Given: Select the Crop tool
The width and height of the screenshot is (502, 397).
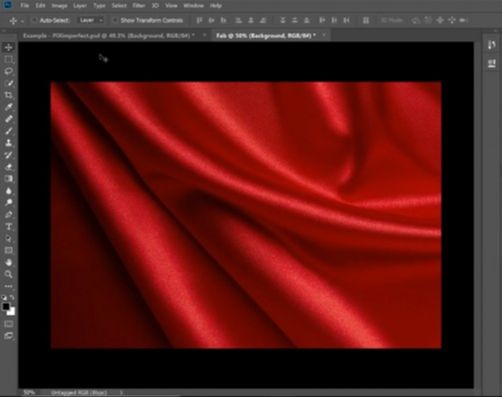Looking at the screenshot, I should click(x=9, y=95).
